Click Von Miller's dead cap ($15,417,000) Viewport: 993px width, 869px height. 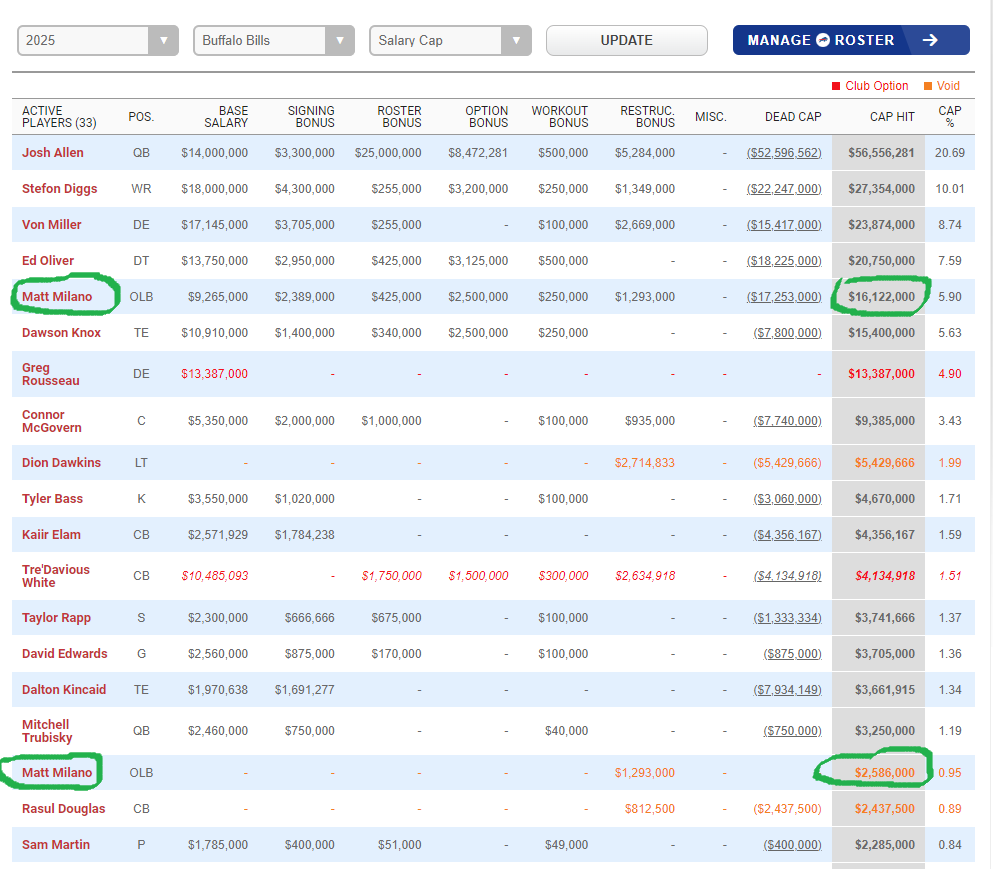(x=784, y=225)
